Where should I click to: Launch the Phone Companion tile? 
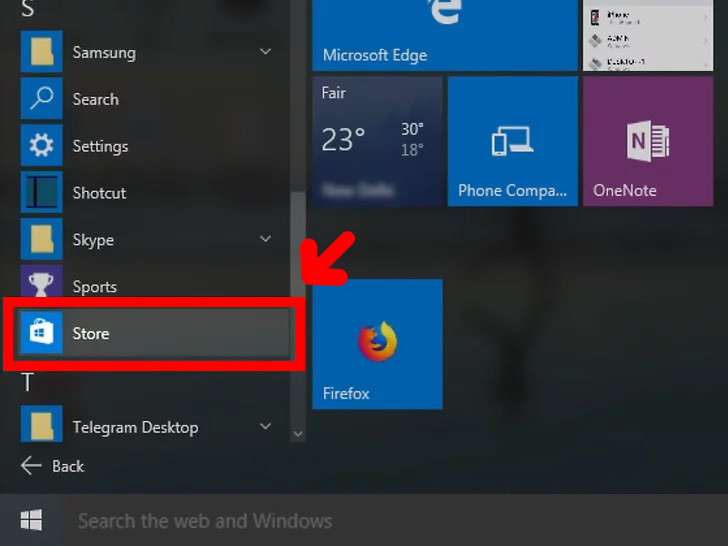click(x=513, y=141)
